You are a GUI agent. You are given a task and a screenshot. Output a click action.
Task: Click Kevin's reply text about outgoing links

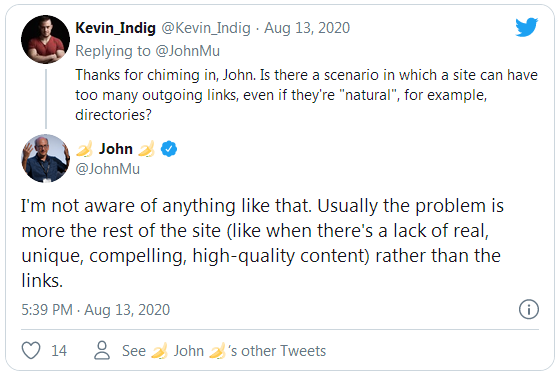click(306, 95)
